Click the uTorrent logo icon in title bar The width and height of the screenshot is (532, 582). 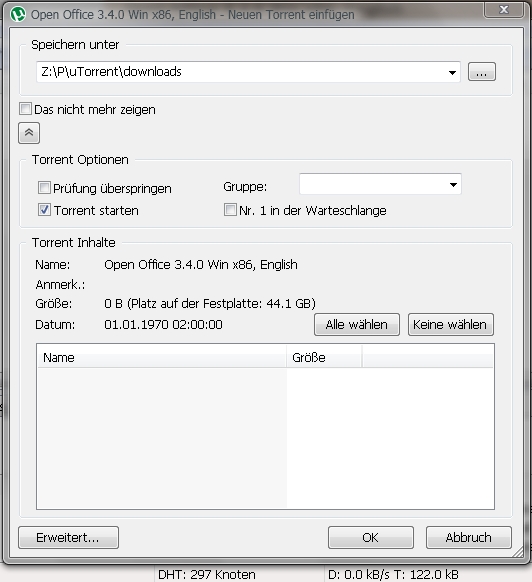[x=17, y=14]
